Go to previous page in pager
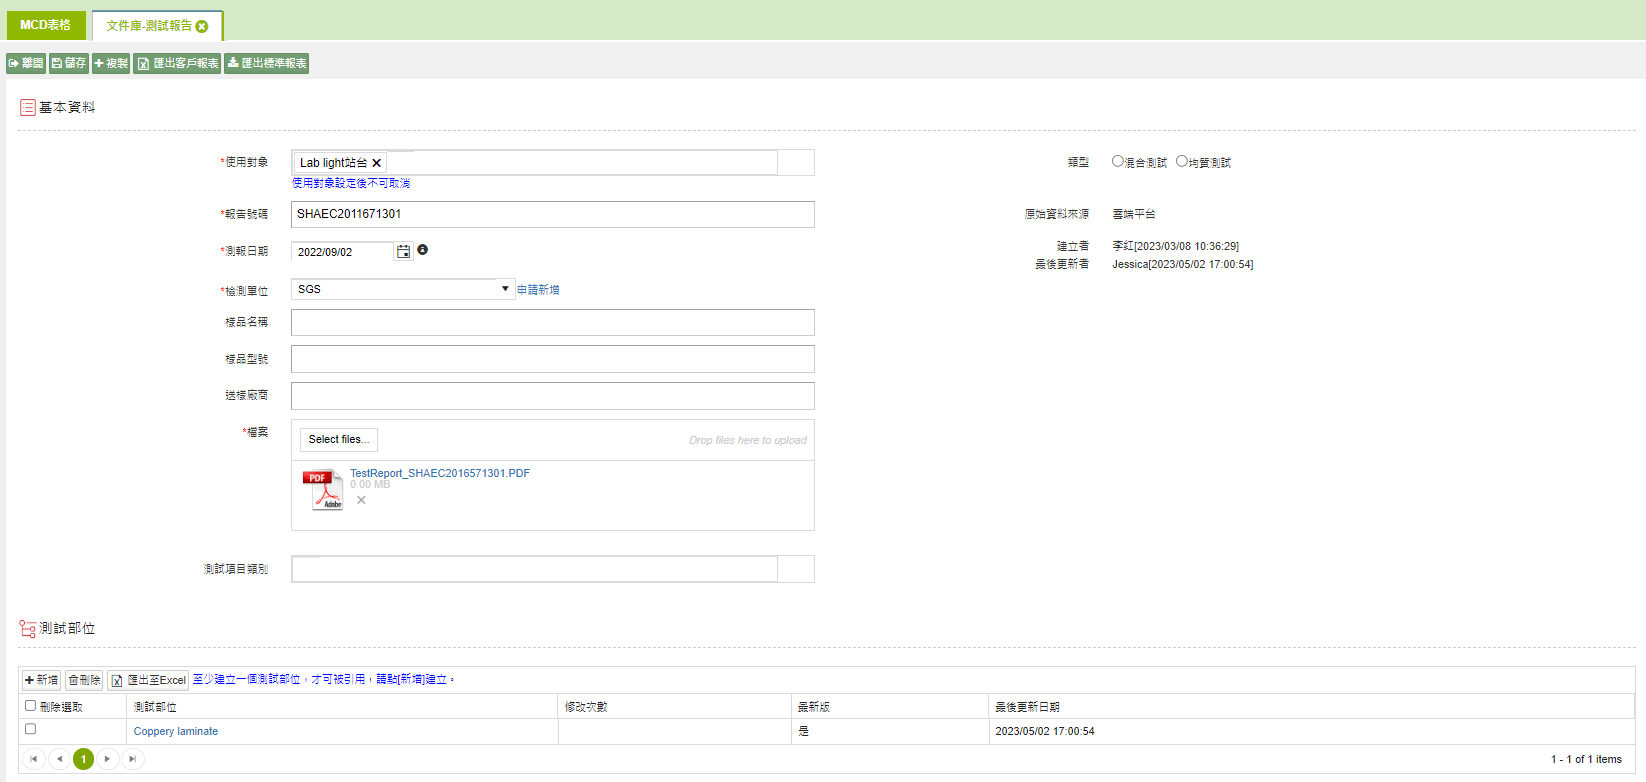 (x=59, y=759)
